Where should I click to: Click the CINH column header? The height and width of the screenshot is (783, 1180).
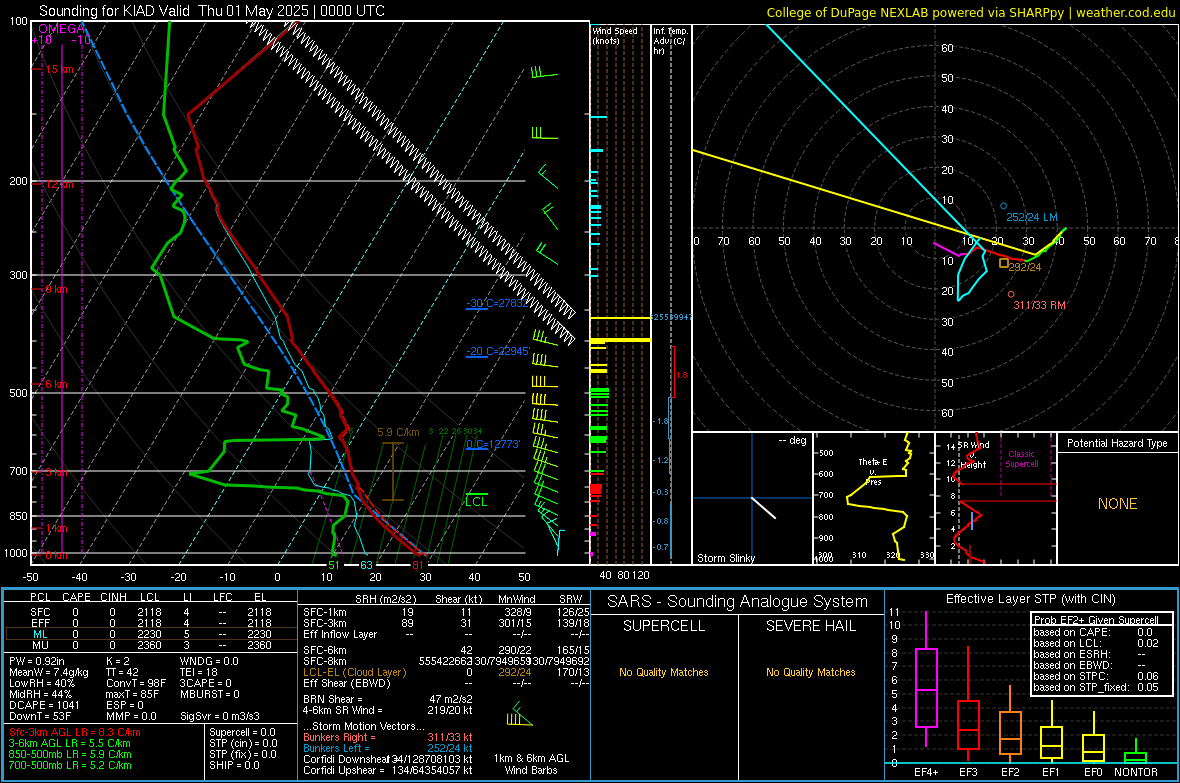click(113, 597)
